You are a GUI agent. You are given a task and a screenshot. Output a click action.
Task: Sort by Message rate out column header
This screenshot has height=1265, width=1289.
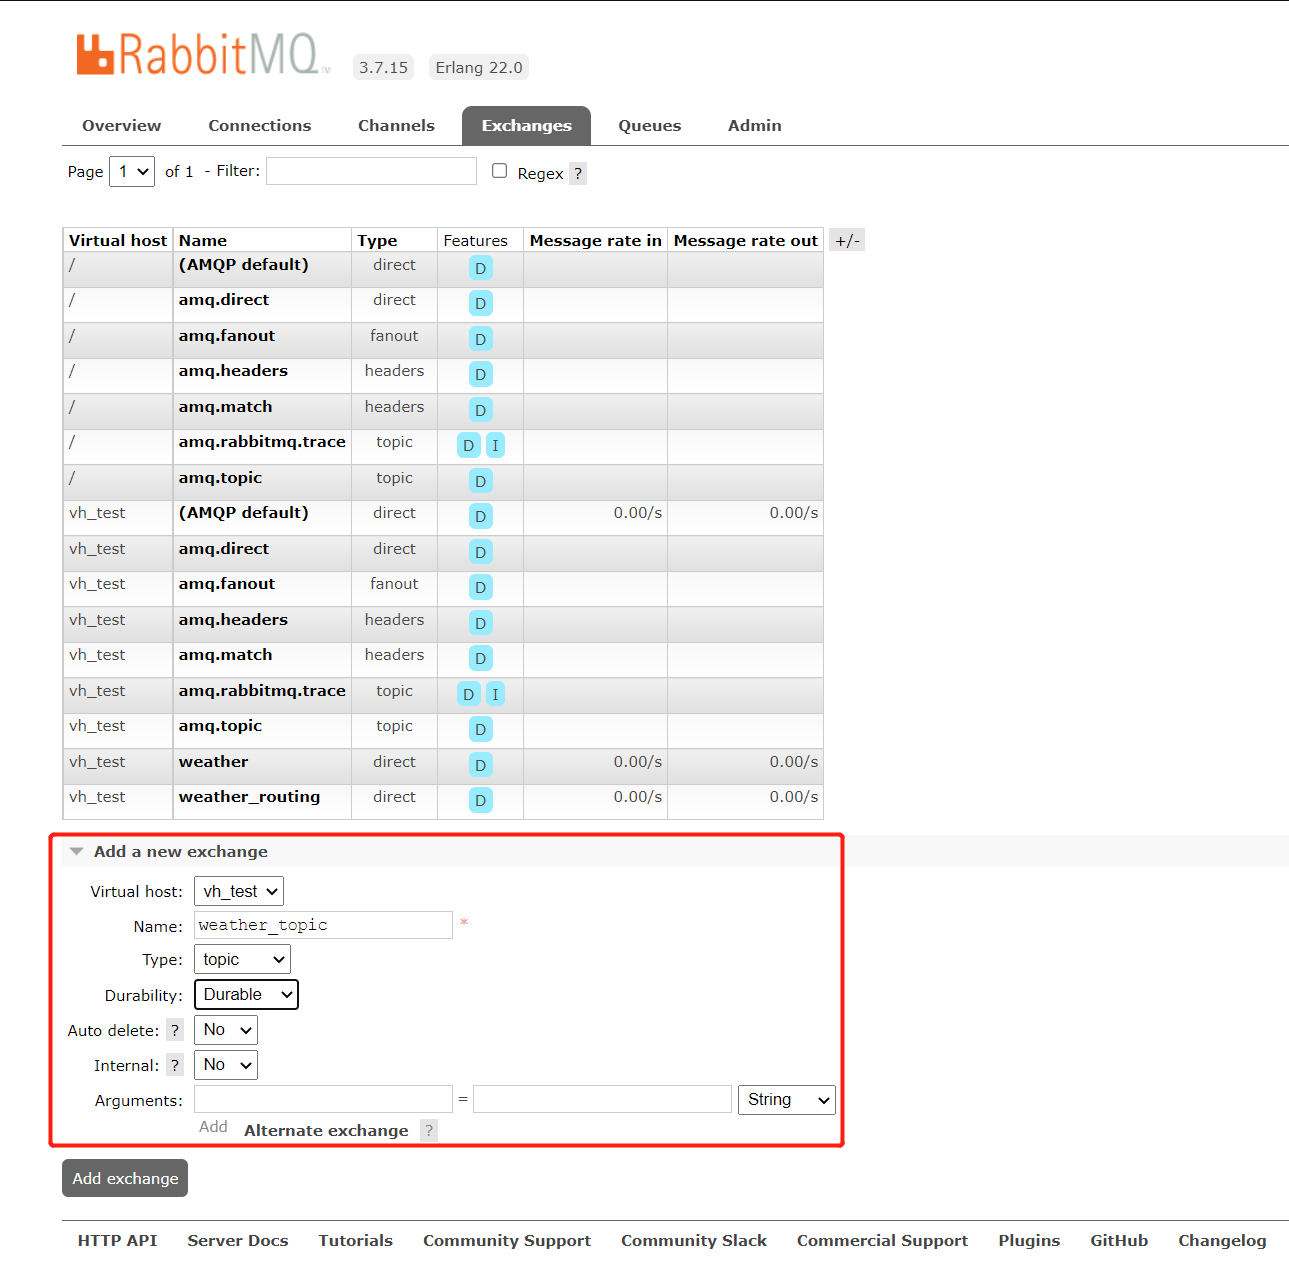pos(745,240)
